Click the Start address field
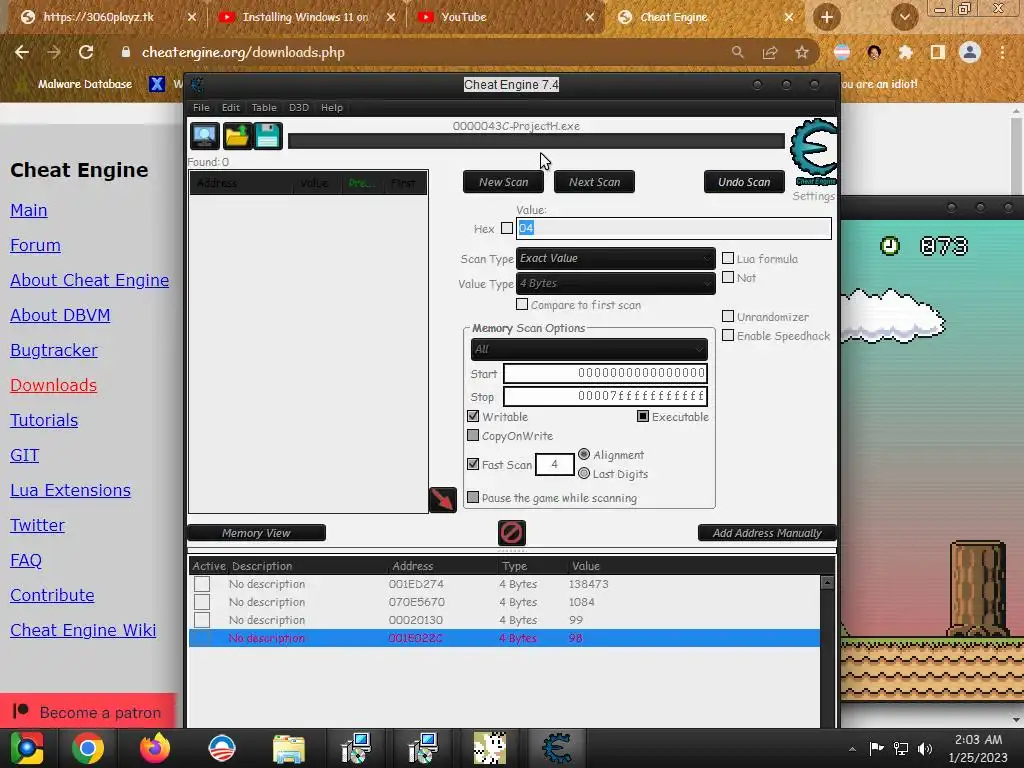1024x768 pixels. (605, 373)
